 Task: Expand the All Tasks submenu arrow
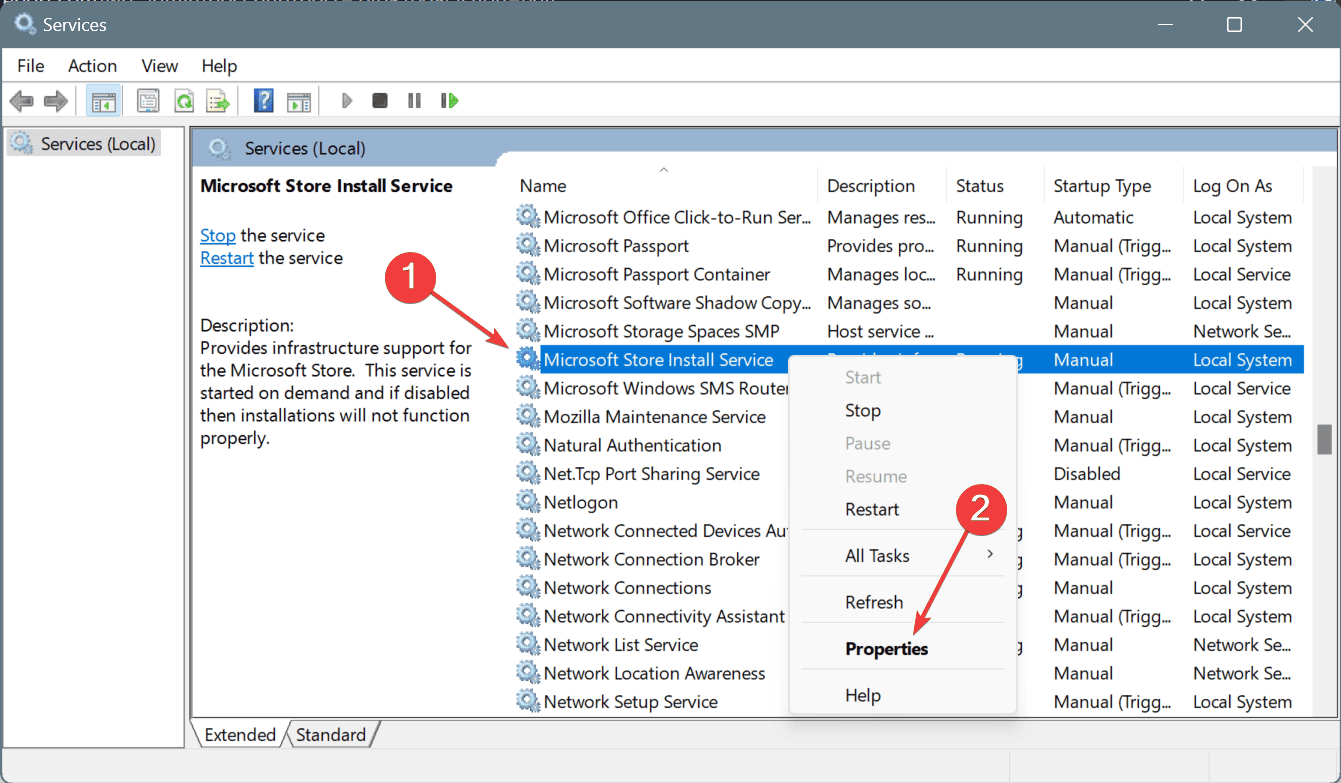pyautogui.click(x=990, y=555)
